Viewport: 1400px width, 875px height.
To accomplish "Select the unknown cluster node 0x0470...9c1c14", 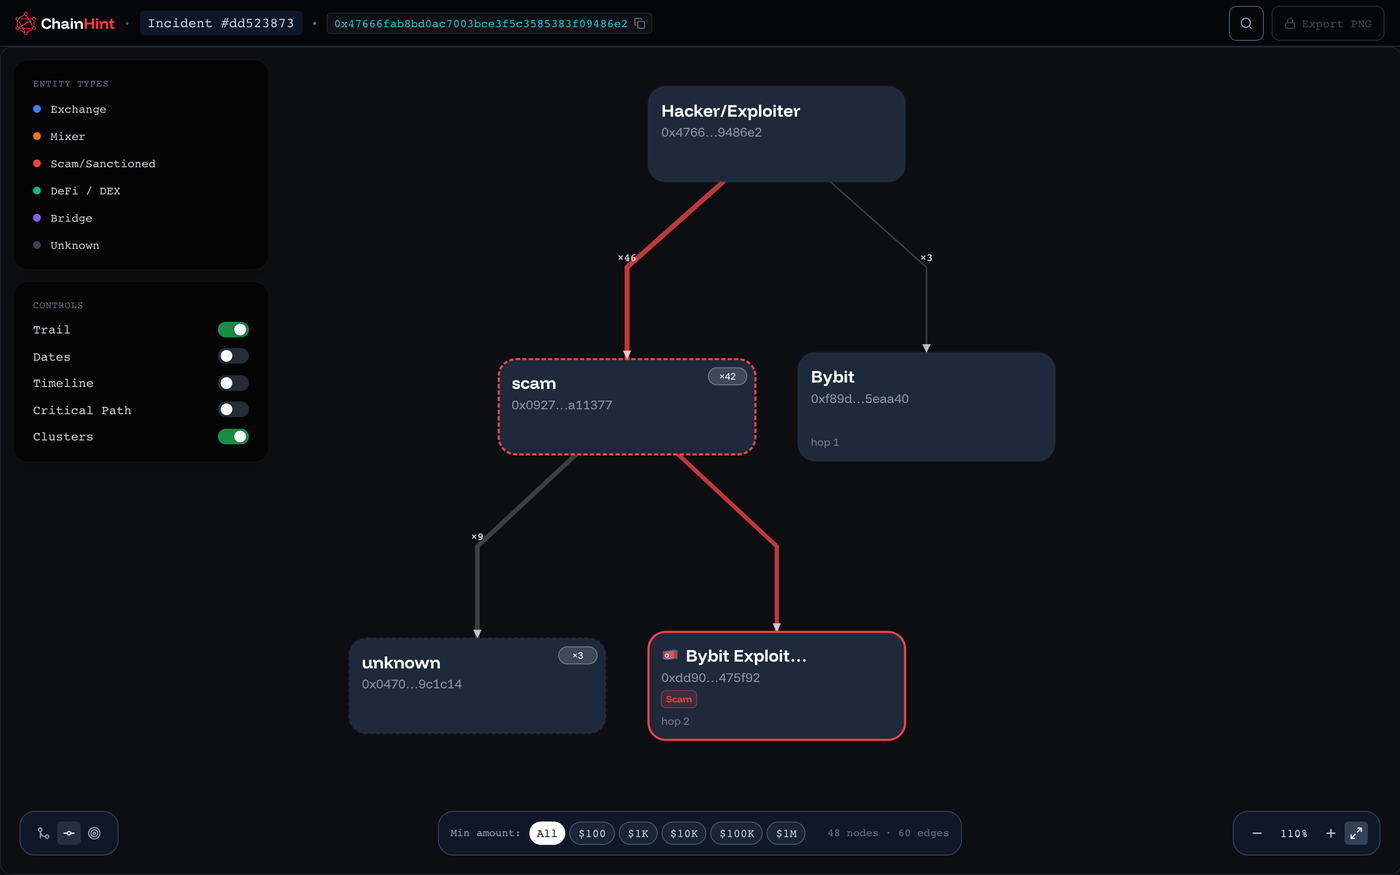I will (477, 686).
